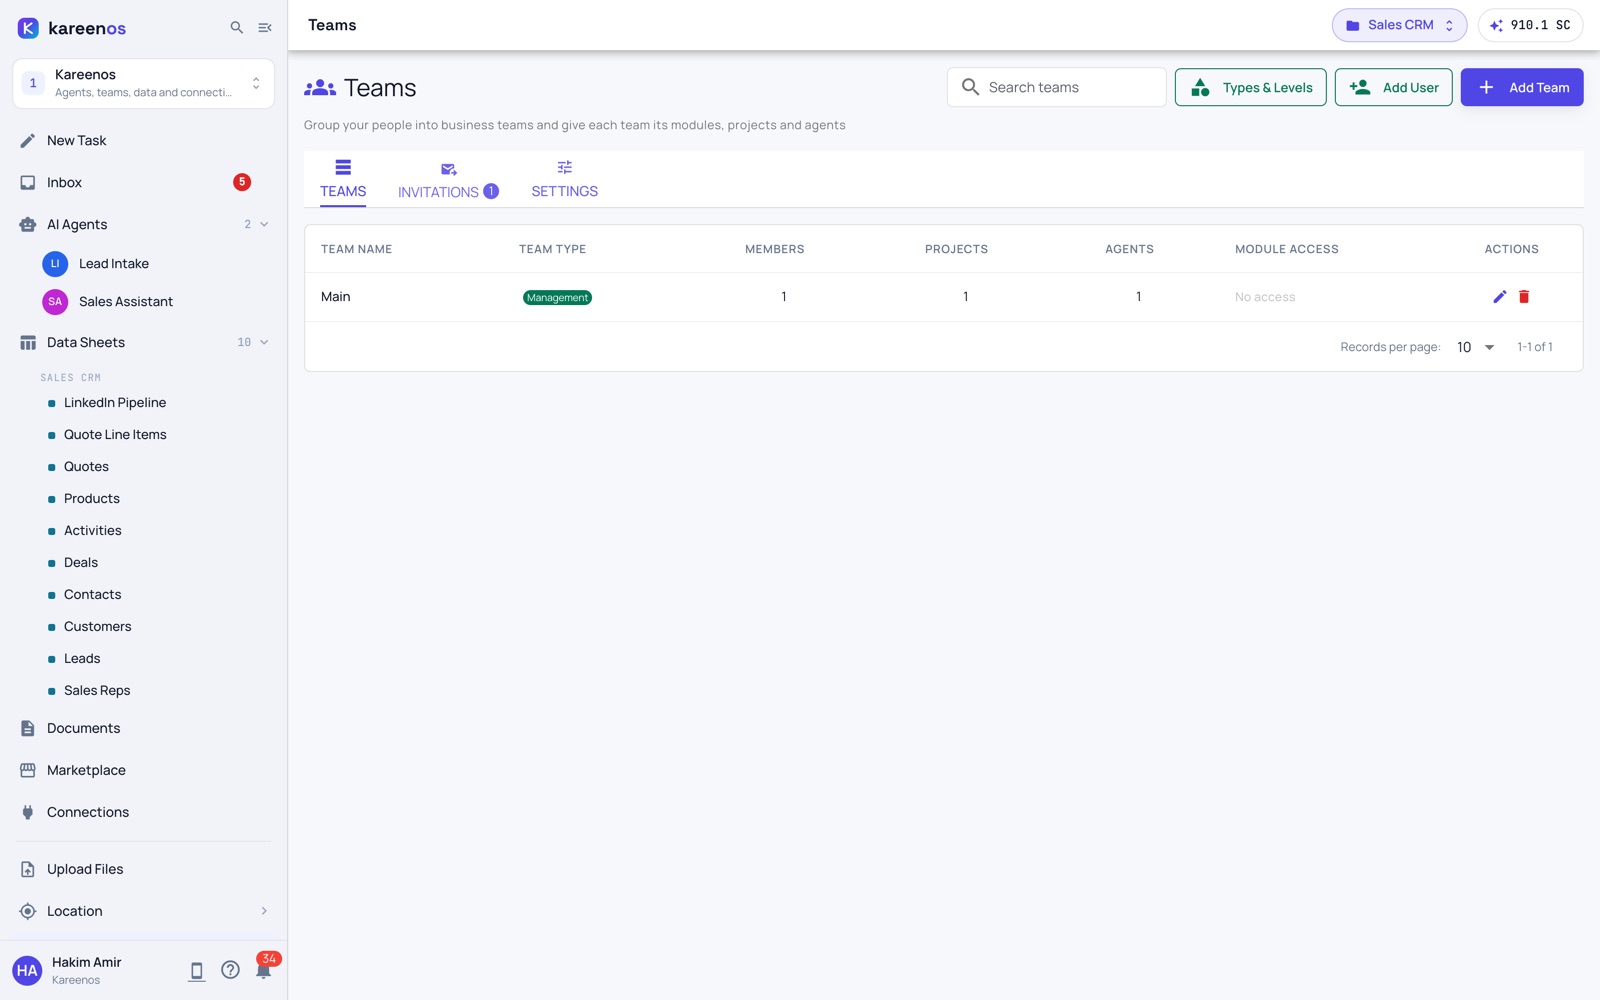
Task: Click the kareenos logo
Action: coord(72,28)
